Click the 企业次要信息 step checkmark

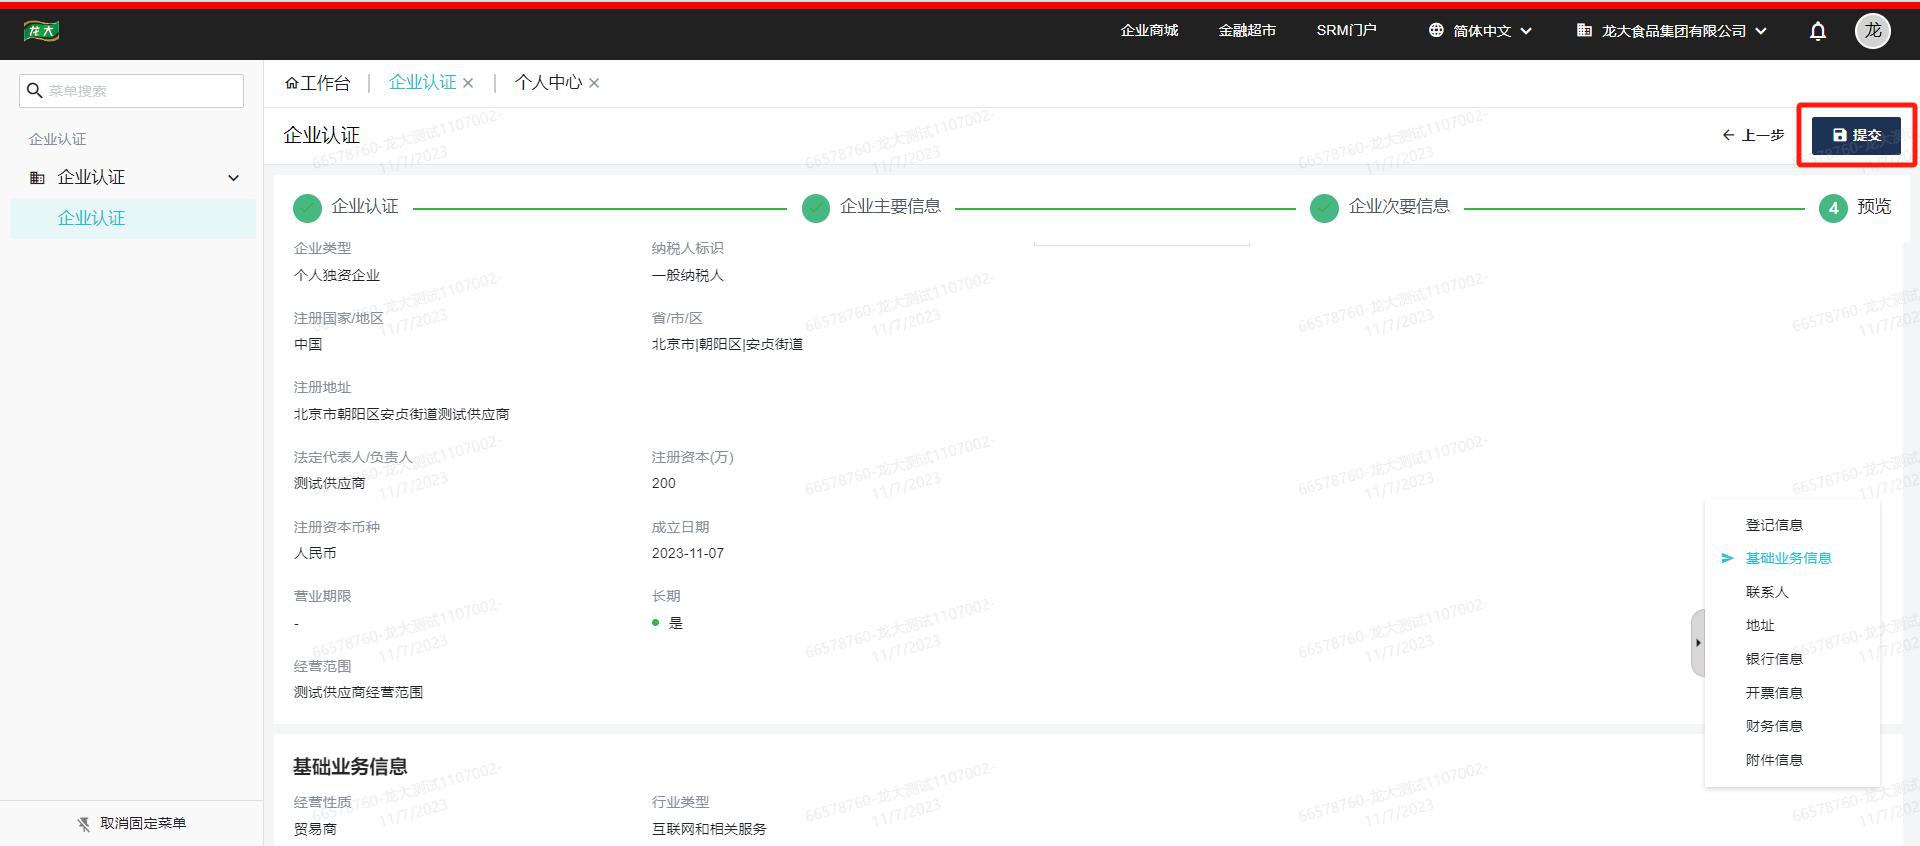click(x=1324, y=208)
